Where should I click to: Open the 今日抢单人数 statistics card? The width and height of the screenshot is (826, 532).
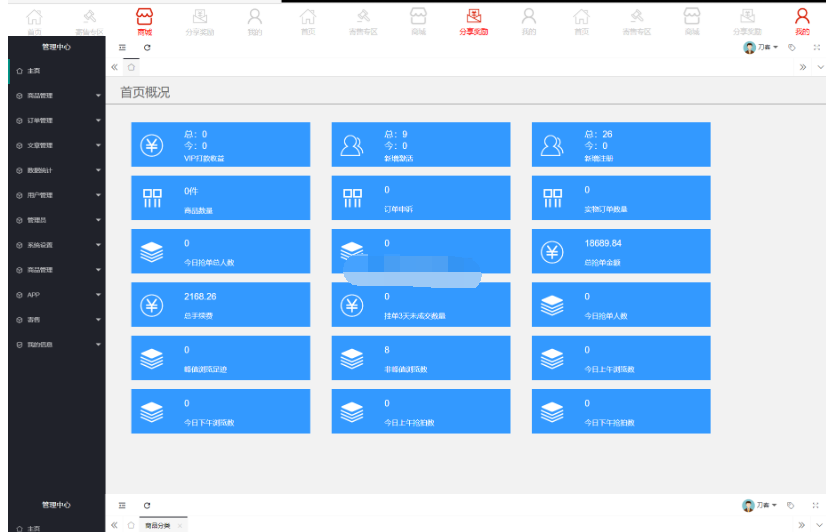(x=620, y=305)
